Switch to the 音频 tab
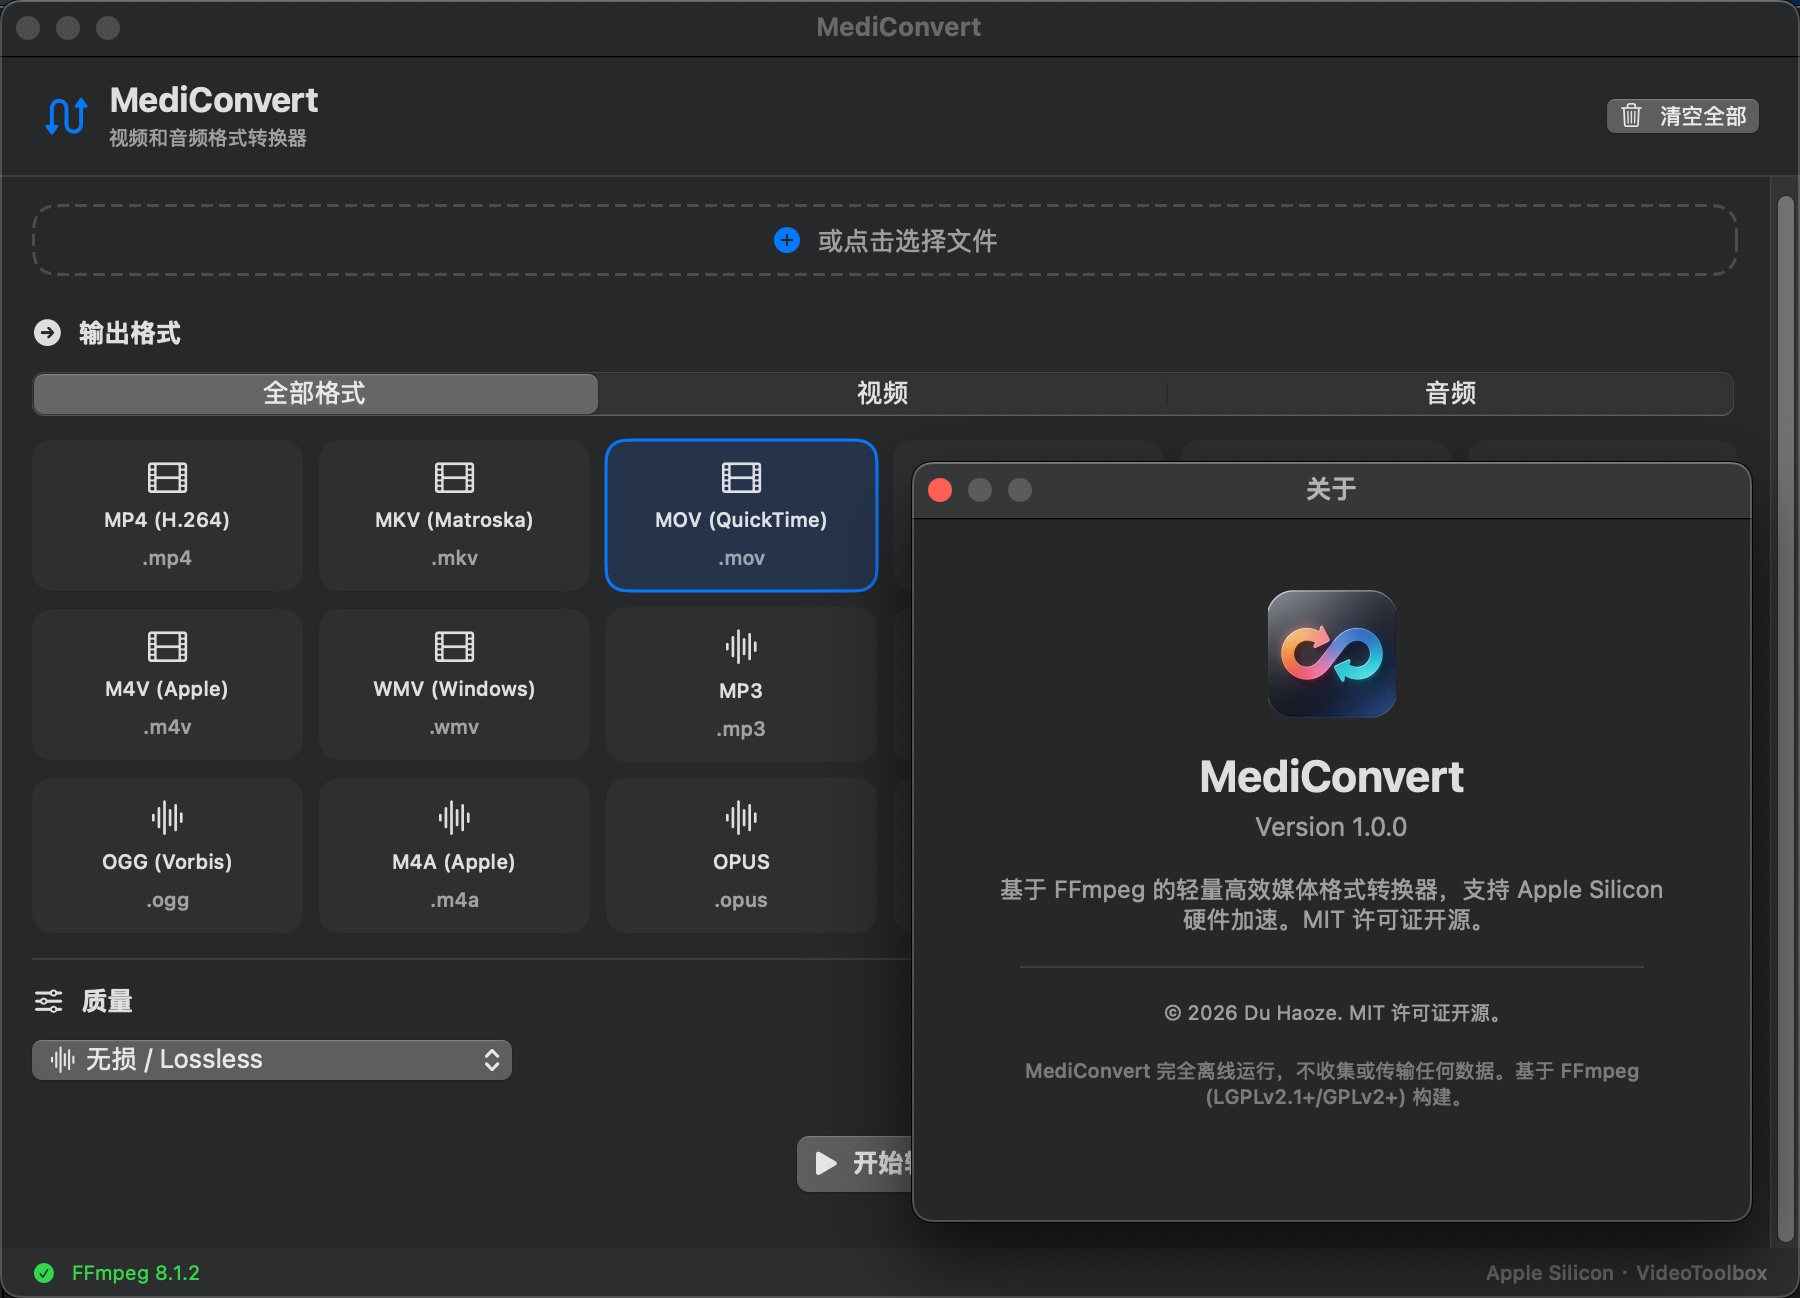 click(1450, 394)
